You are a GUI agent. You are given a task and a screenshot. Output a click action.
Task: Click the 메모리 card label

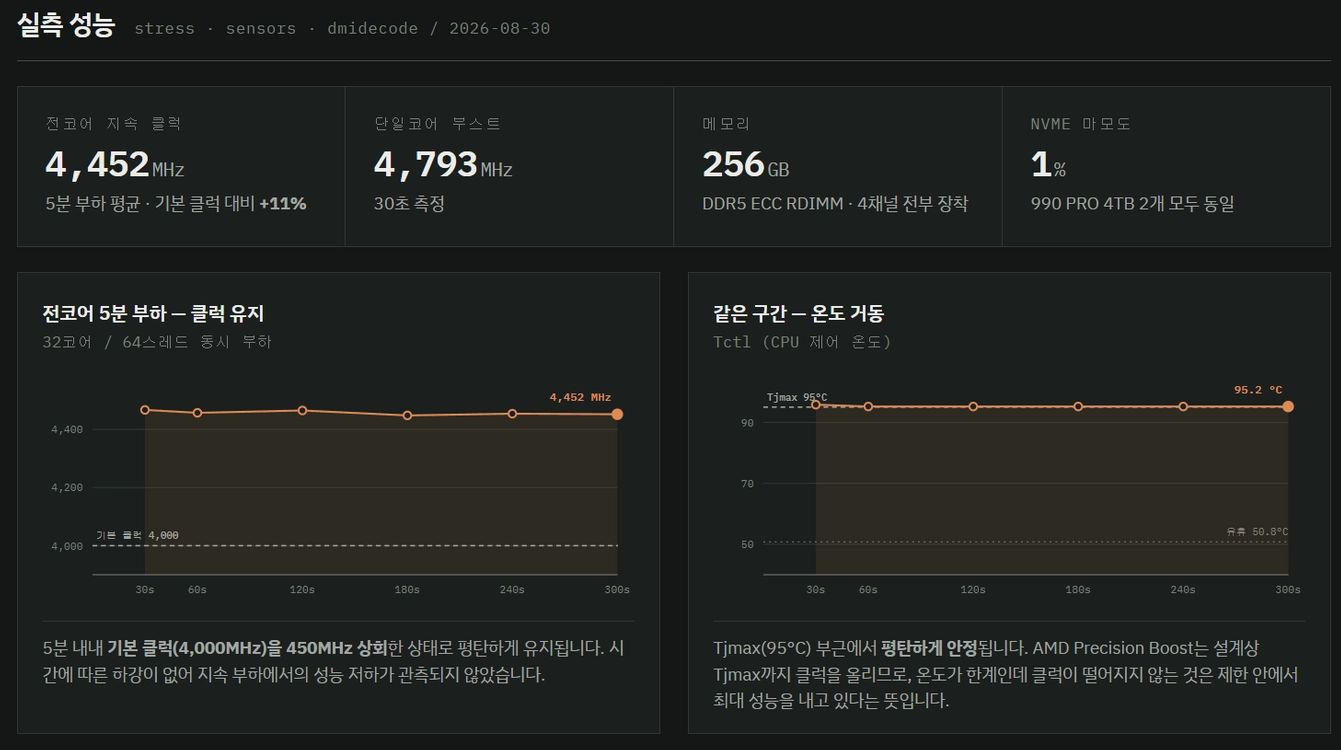pyautogui.click(x=726, y=124)
